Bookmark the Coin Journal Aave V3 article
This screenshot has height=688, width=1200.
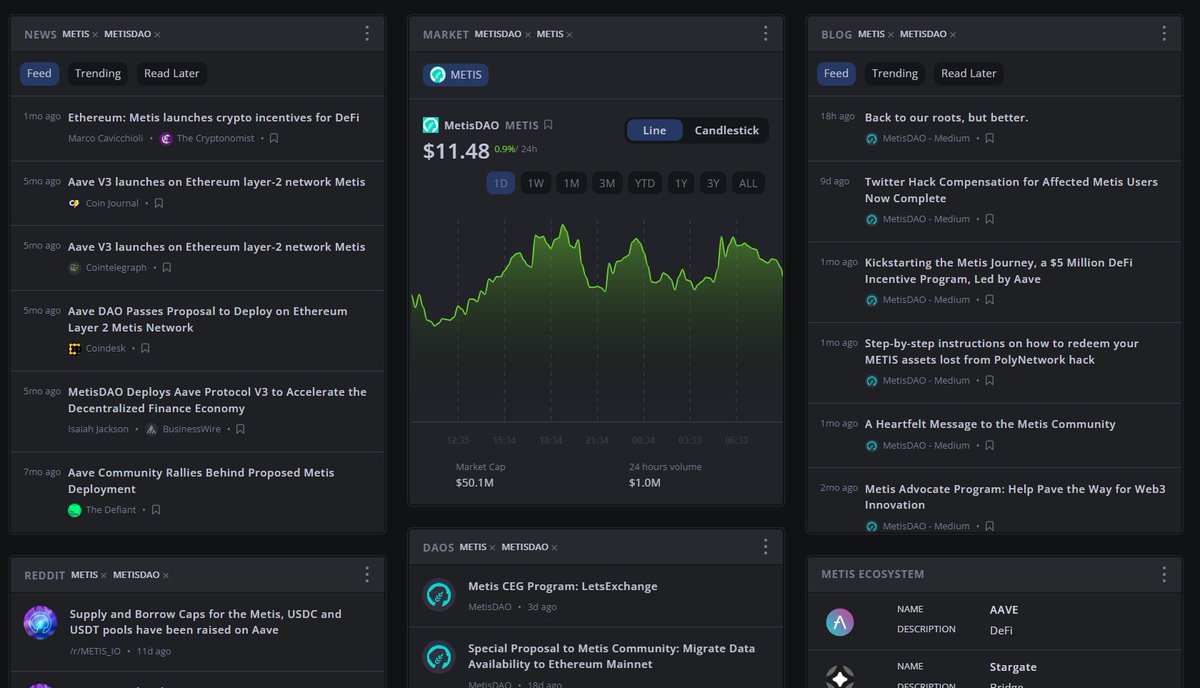coord(159,204)
